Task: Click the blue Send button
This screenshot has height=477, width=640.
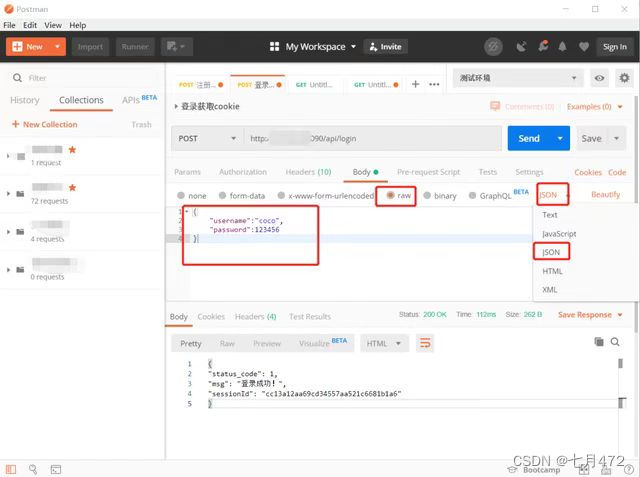Action: click(x=529, y=138)
